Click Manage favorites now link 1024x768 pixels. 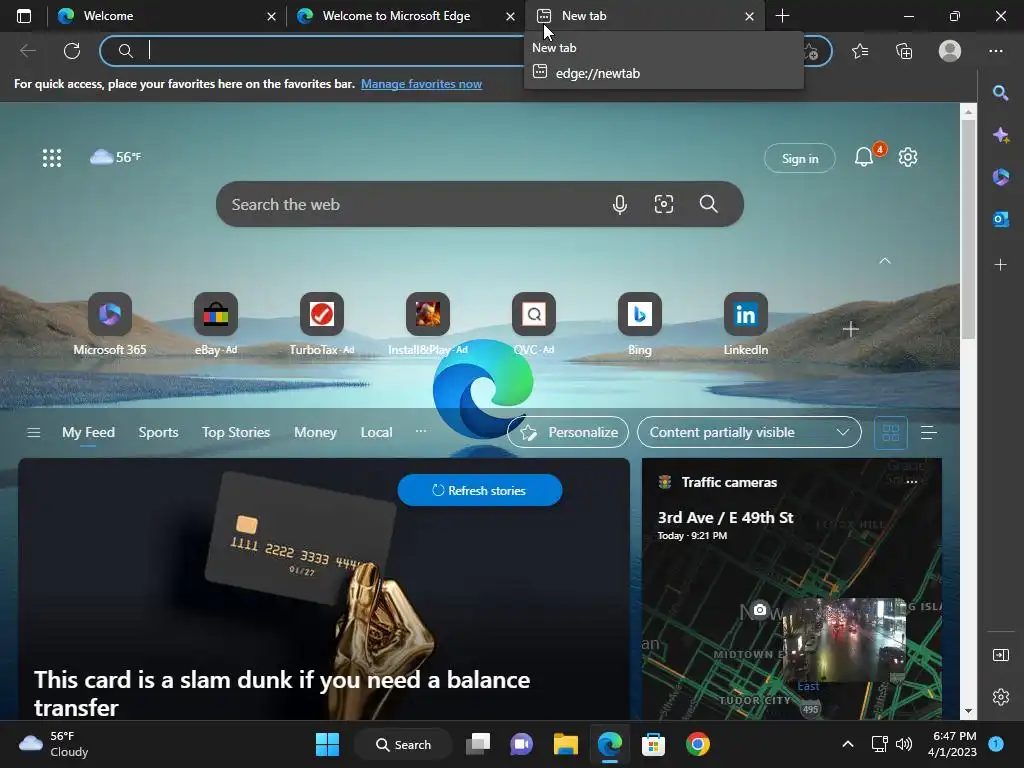pos(421,84)
